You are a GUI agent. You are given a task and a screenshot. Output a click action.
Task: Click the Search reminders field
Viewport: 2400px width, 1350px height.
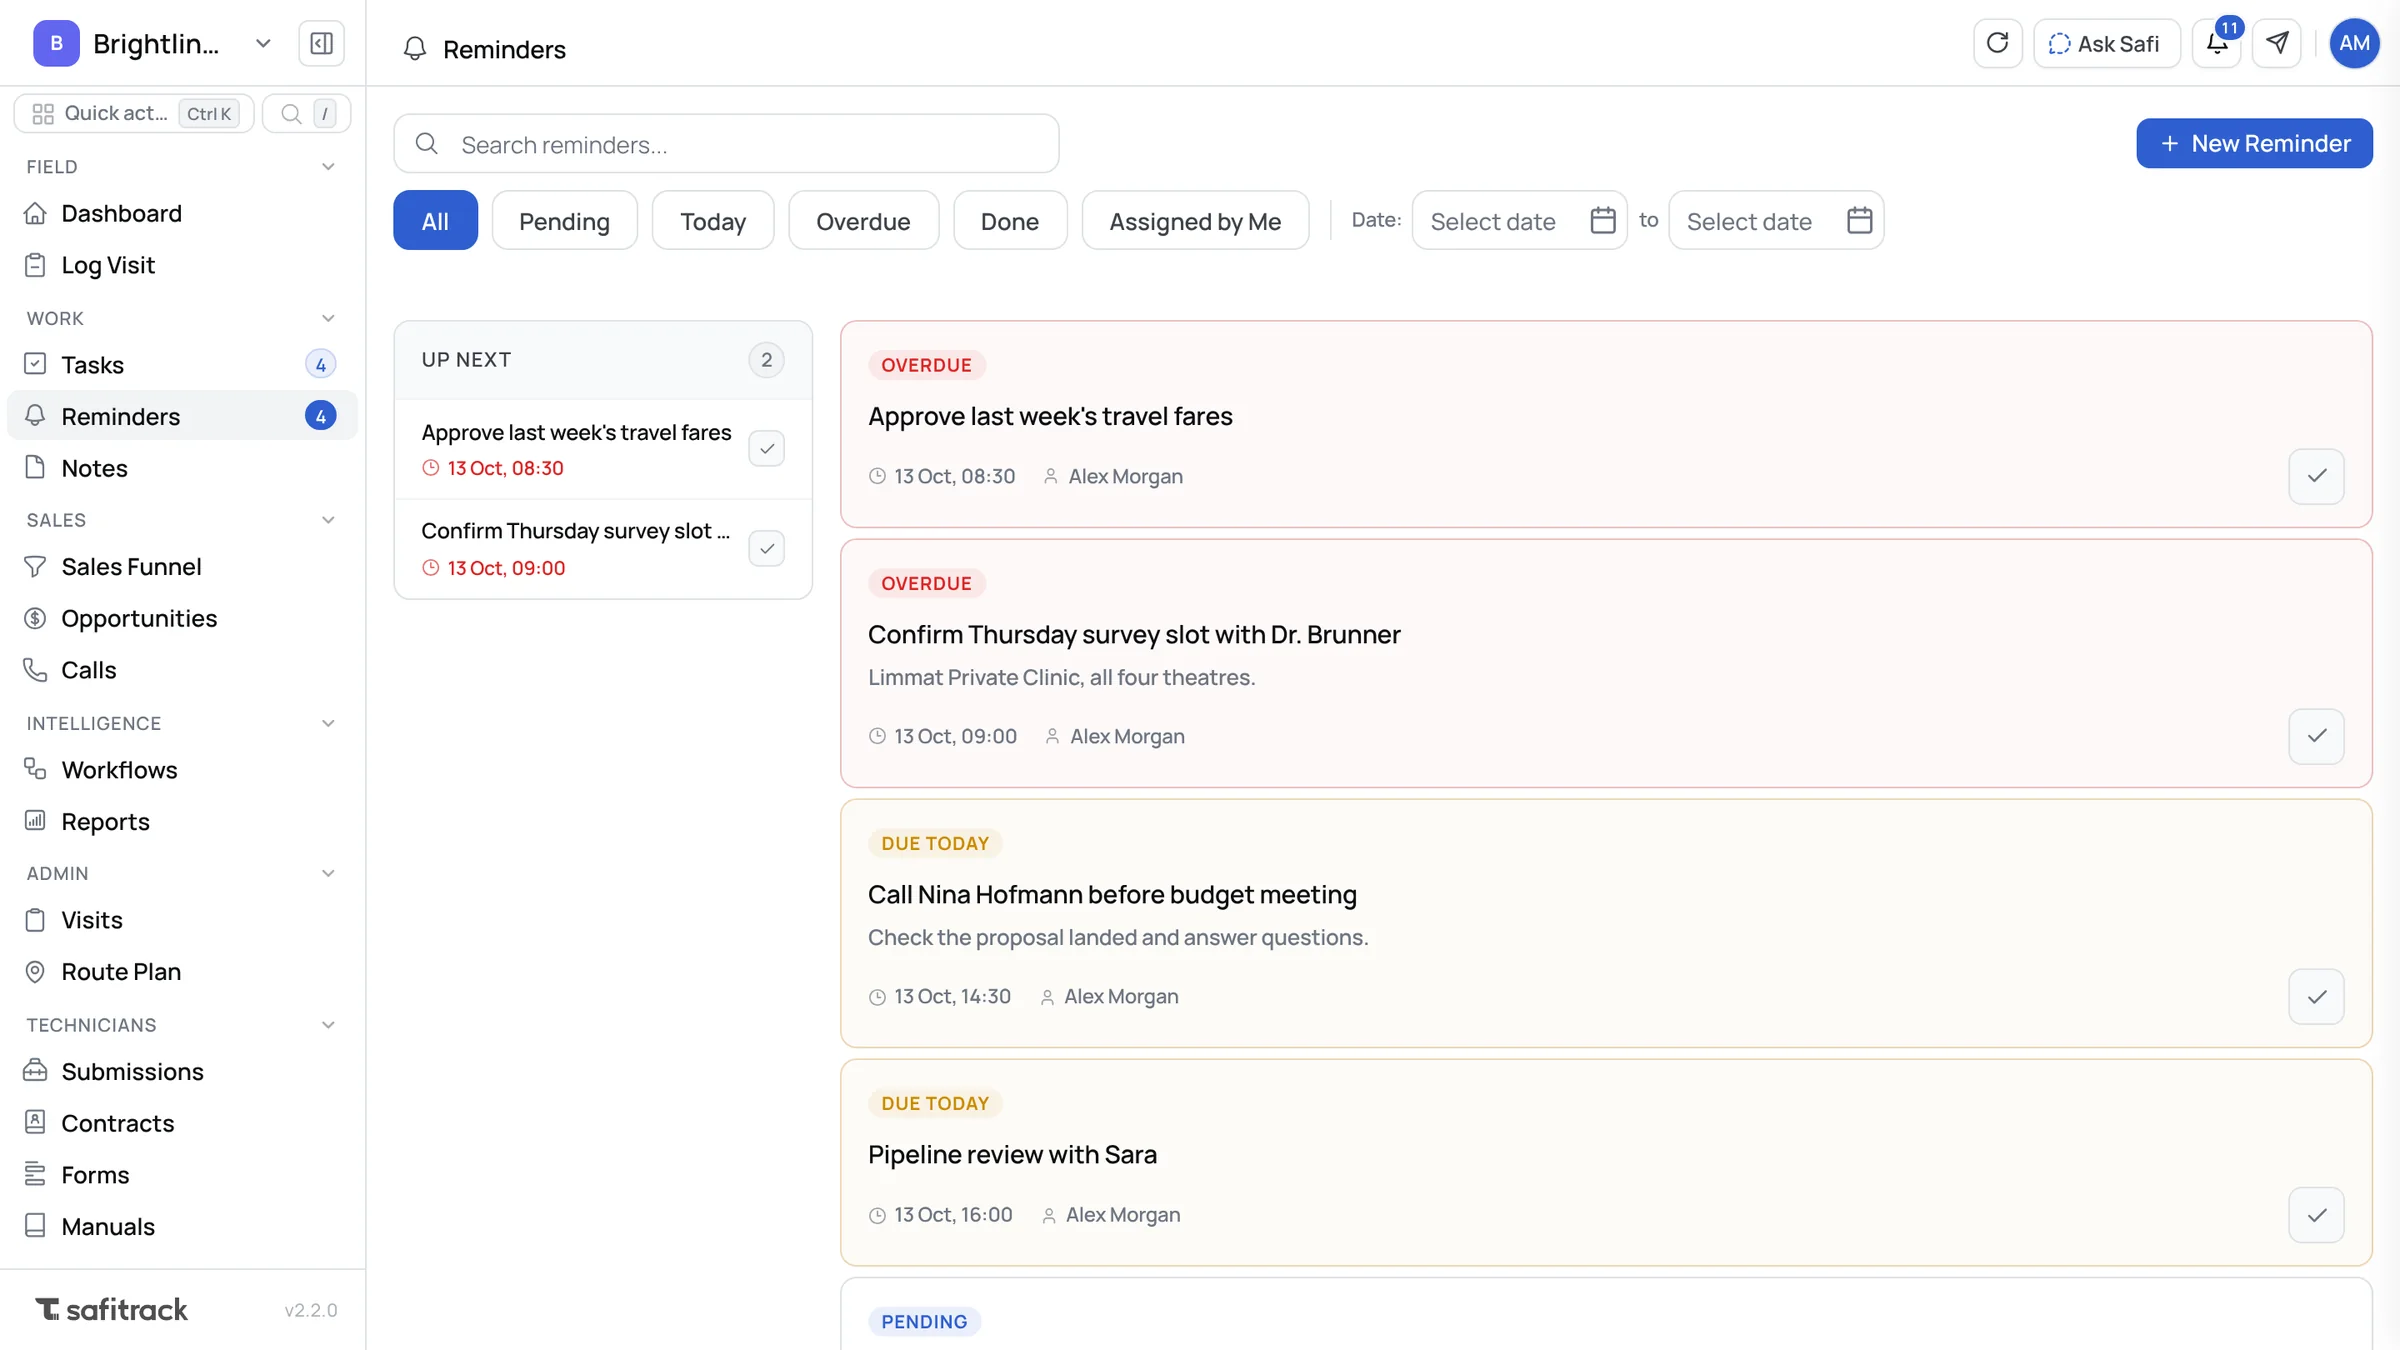click(726, 144)
